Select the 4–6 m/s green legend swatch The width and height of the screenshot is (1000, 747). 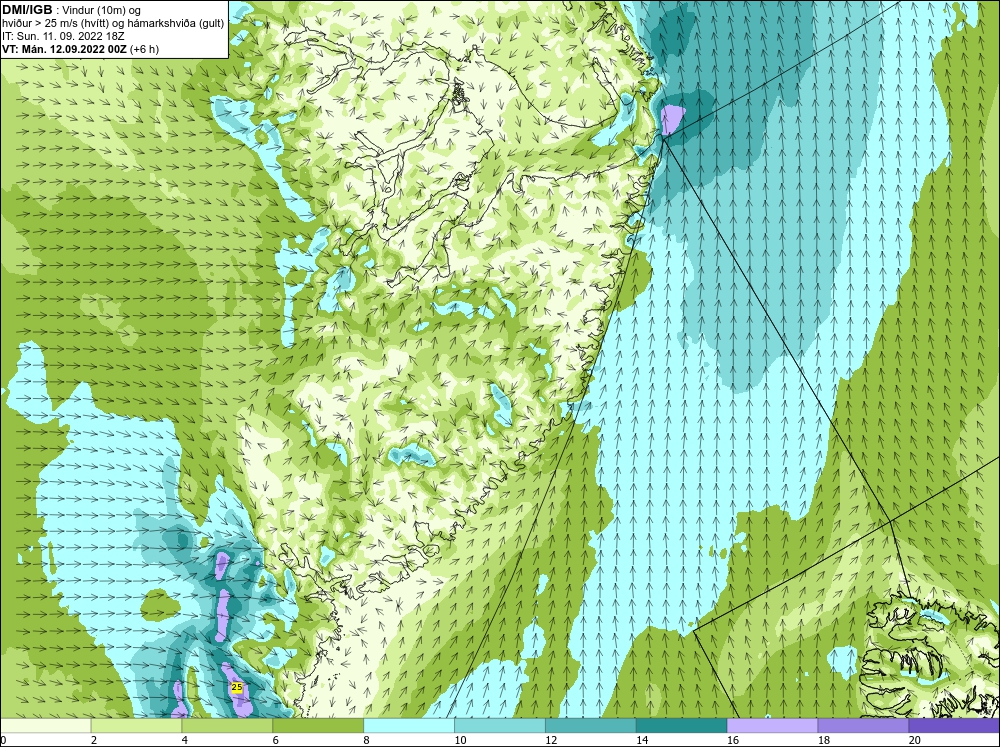(227, 726)
